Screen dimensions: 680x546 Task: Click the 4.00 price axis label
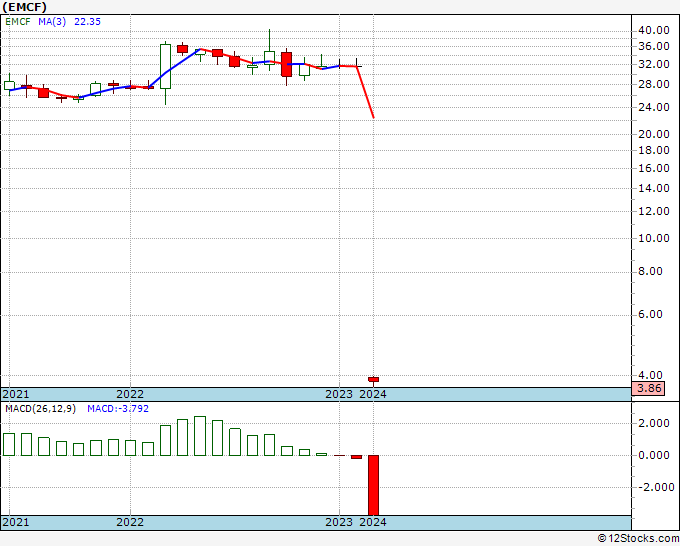[650, 375]
